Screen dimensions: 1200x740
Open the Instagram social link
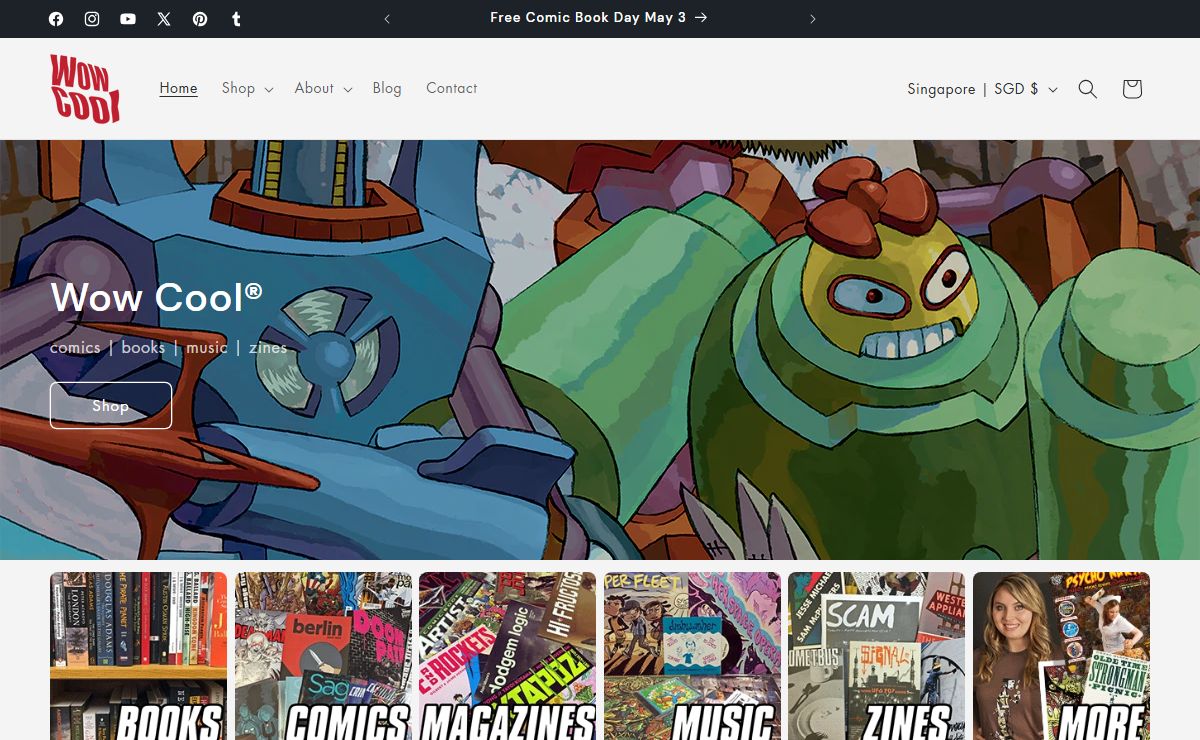click(x=92, y=19)
